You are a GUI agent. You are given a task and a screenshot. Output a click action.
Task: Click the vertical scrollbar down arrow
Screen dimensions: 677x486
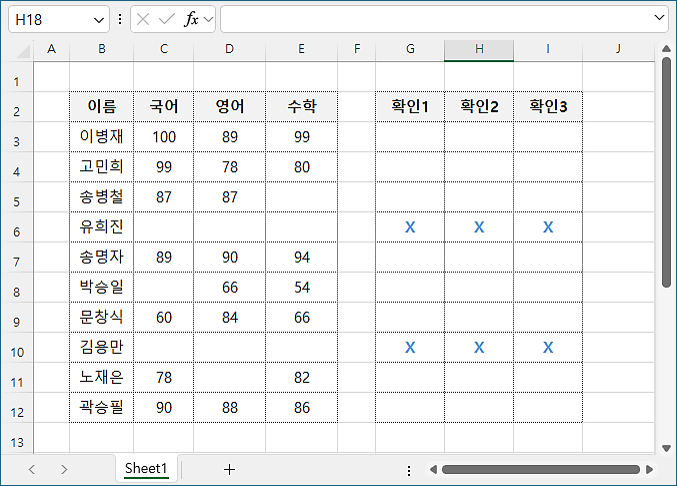tap(666, 448)
